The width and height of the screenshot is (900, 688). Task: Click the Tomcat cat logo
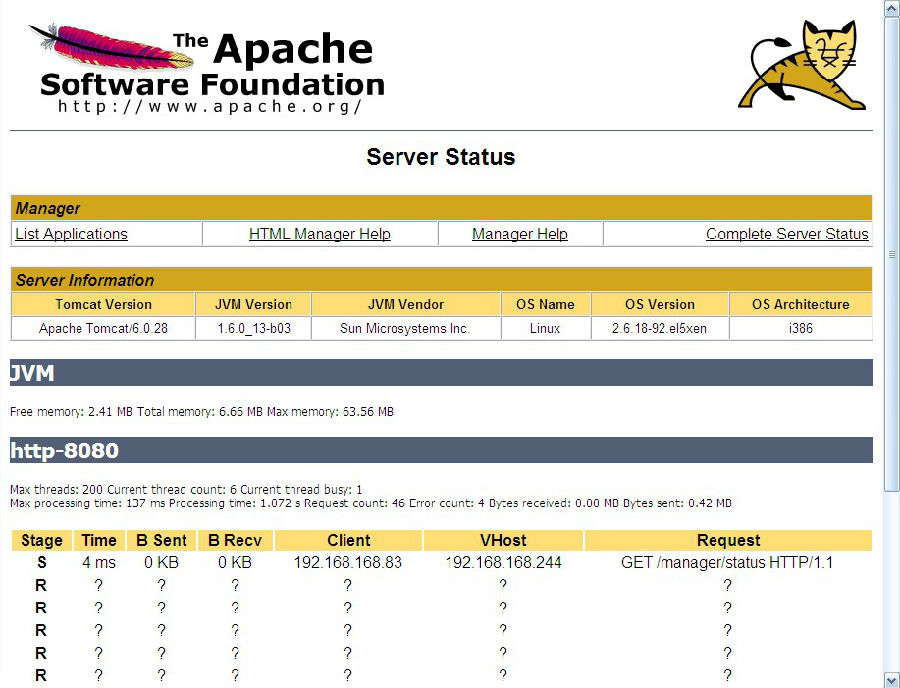click(x=802, y=65)
